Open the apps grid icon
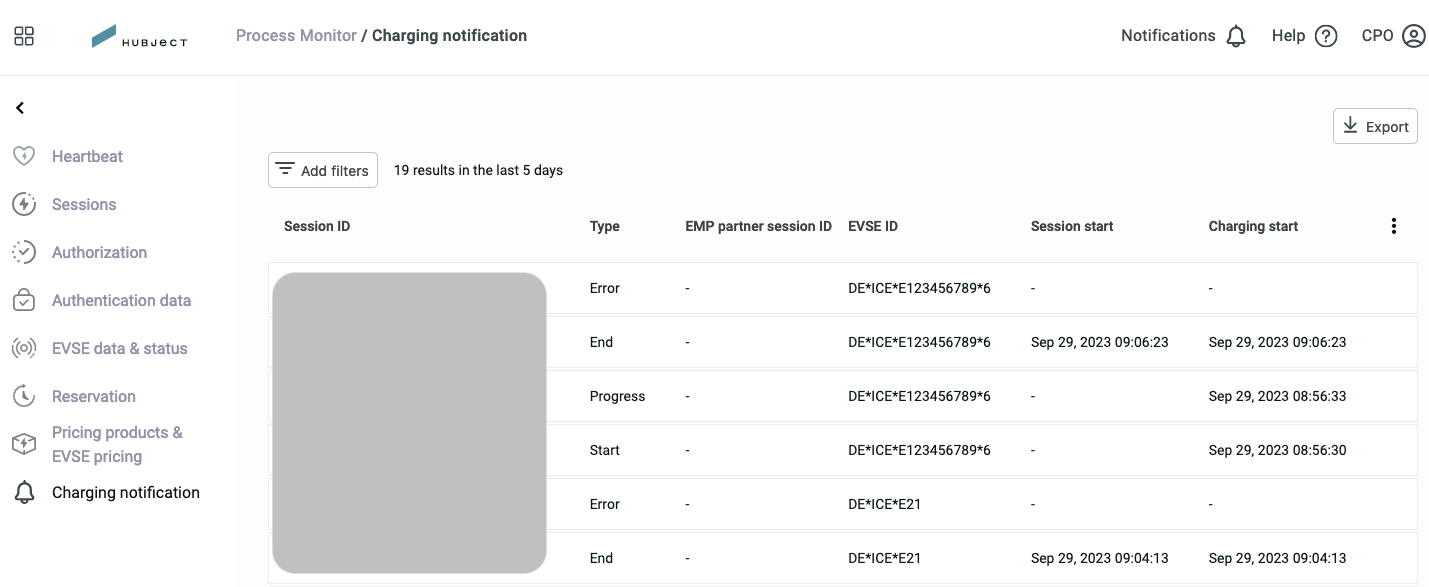 pyautogui.click(x=24, y=37)
